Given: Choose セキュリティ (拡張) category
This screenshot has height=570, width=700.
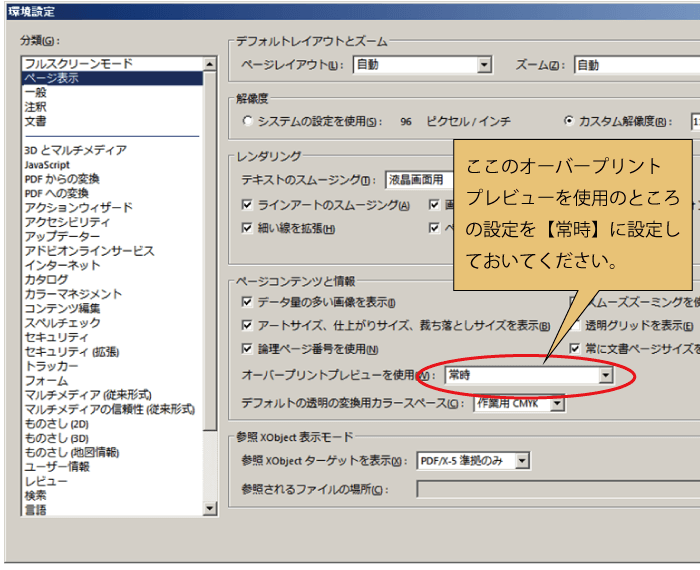Looking at the screenshot, I should point(71,352).
